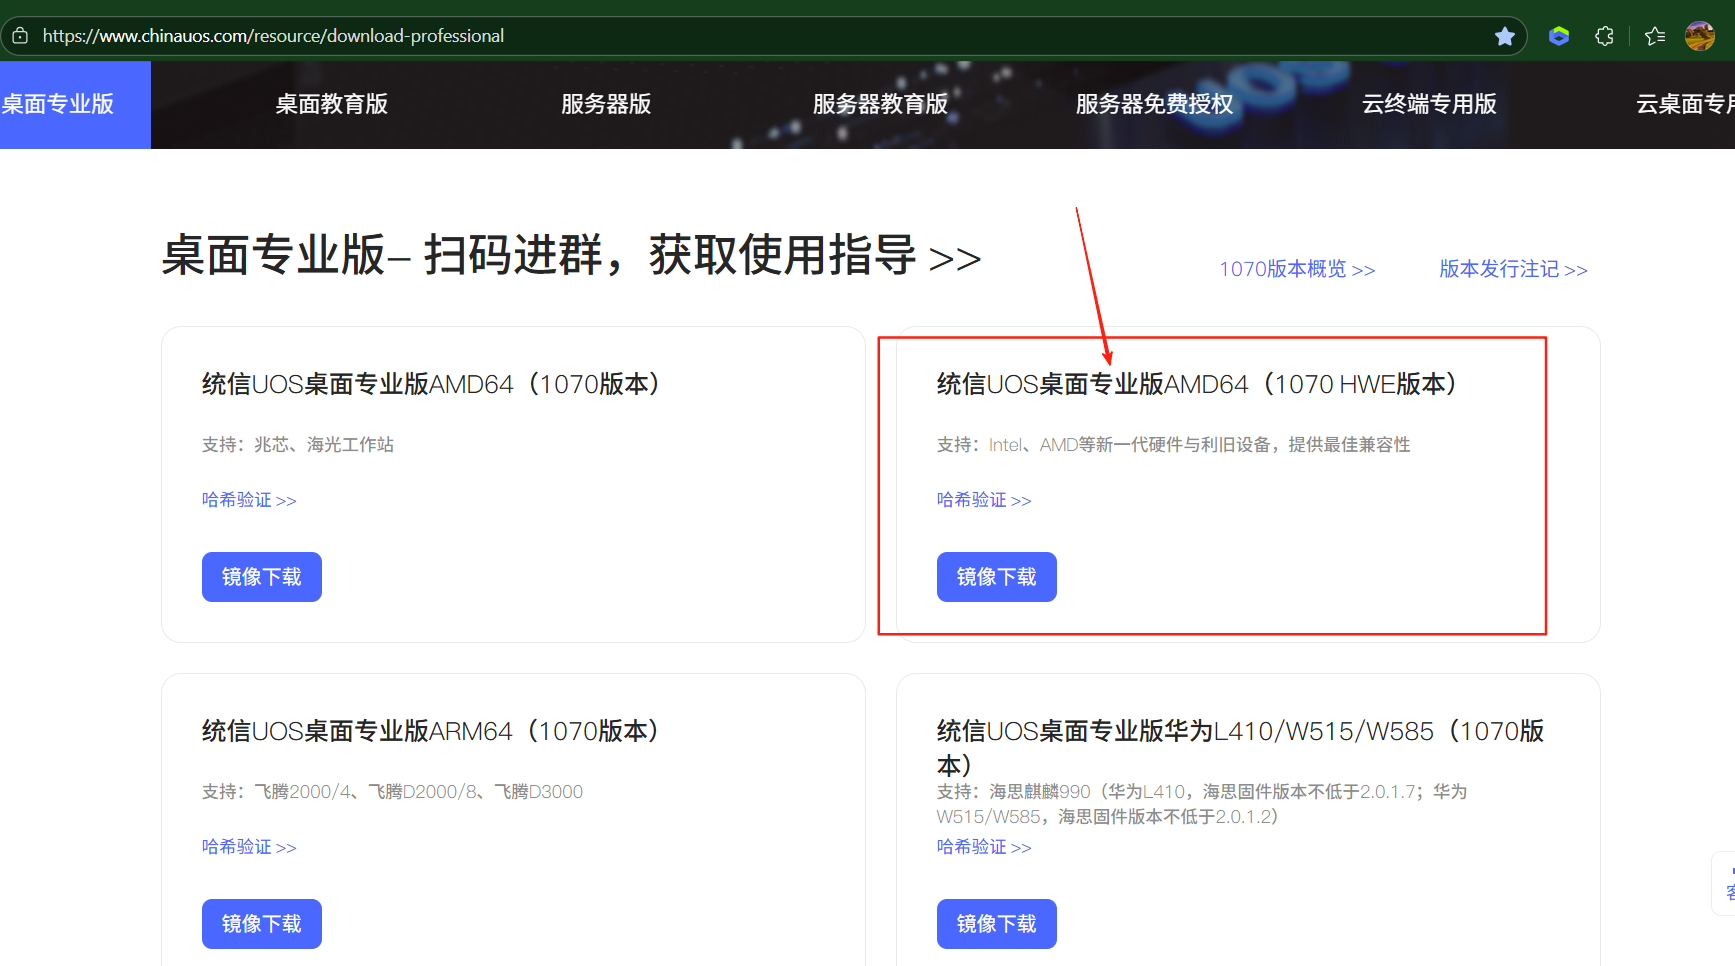1735x966 pixels.
Task: Click 哈希验证 under ARM64 1070版本
Action: pos(249,847)
